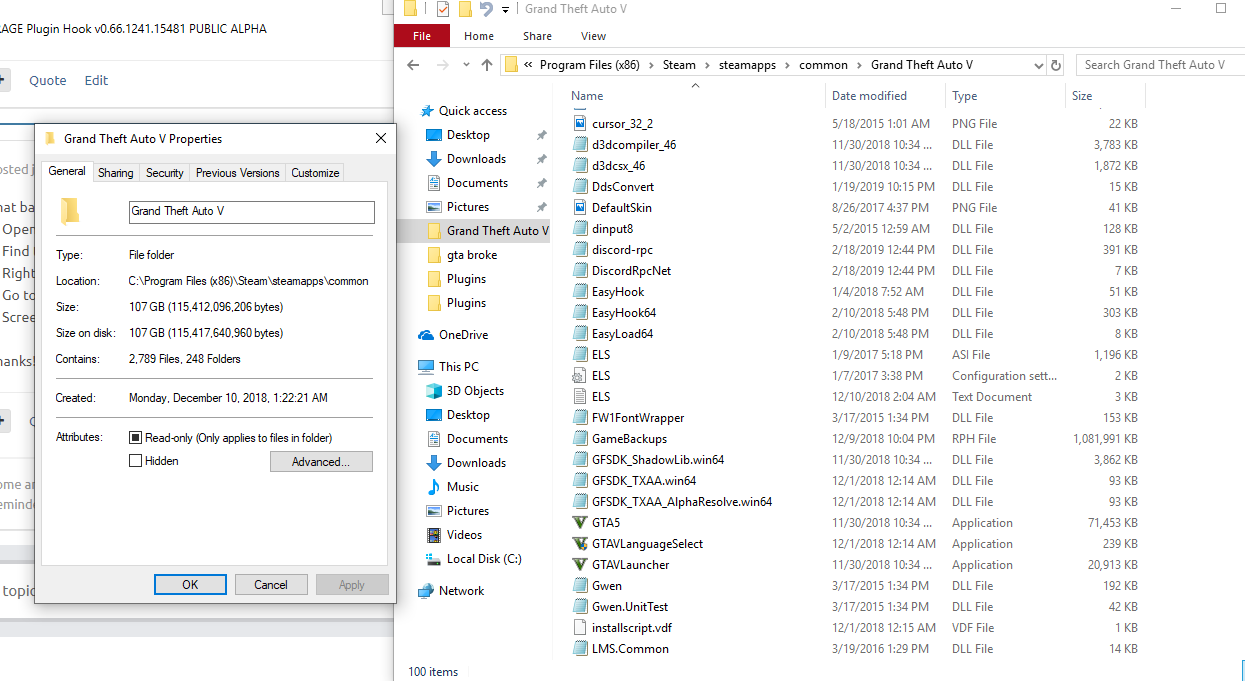This screenshot has height=681, width=1245.
Task: Click the GTAVLanguageSelect application icon
Action: tap(580, 543)
